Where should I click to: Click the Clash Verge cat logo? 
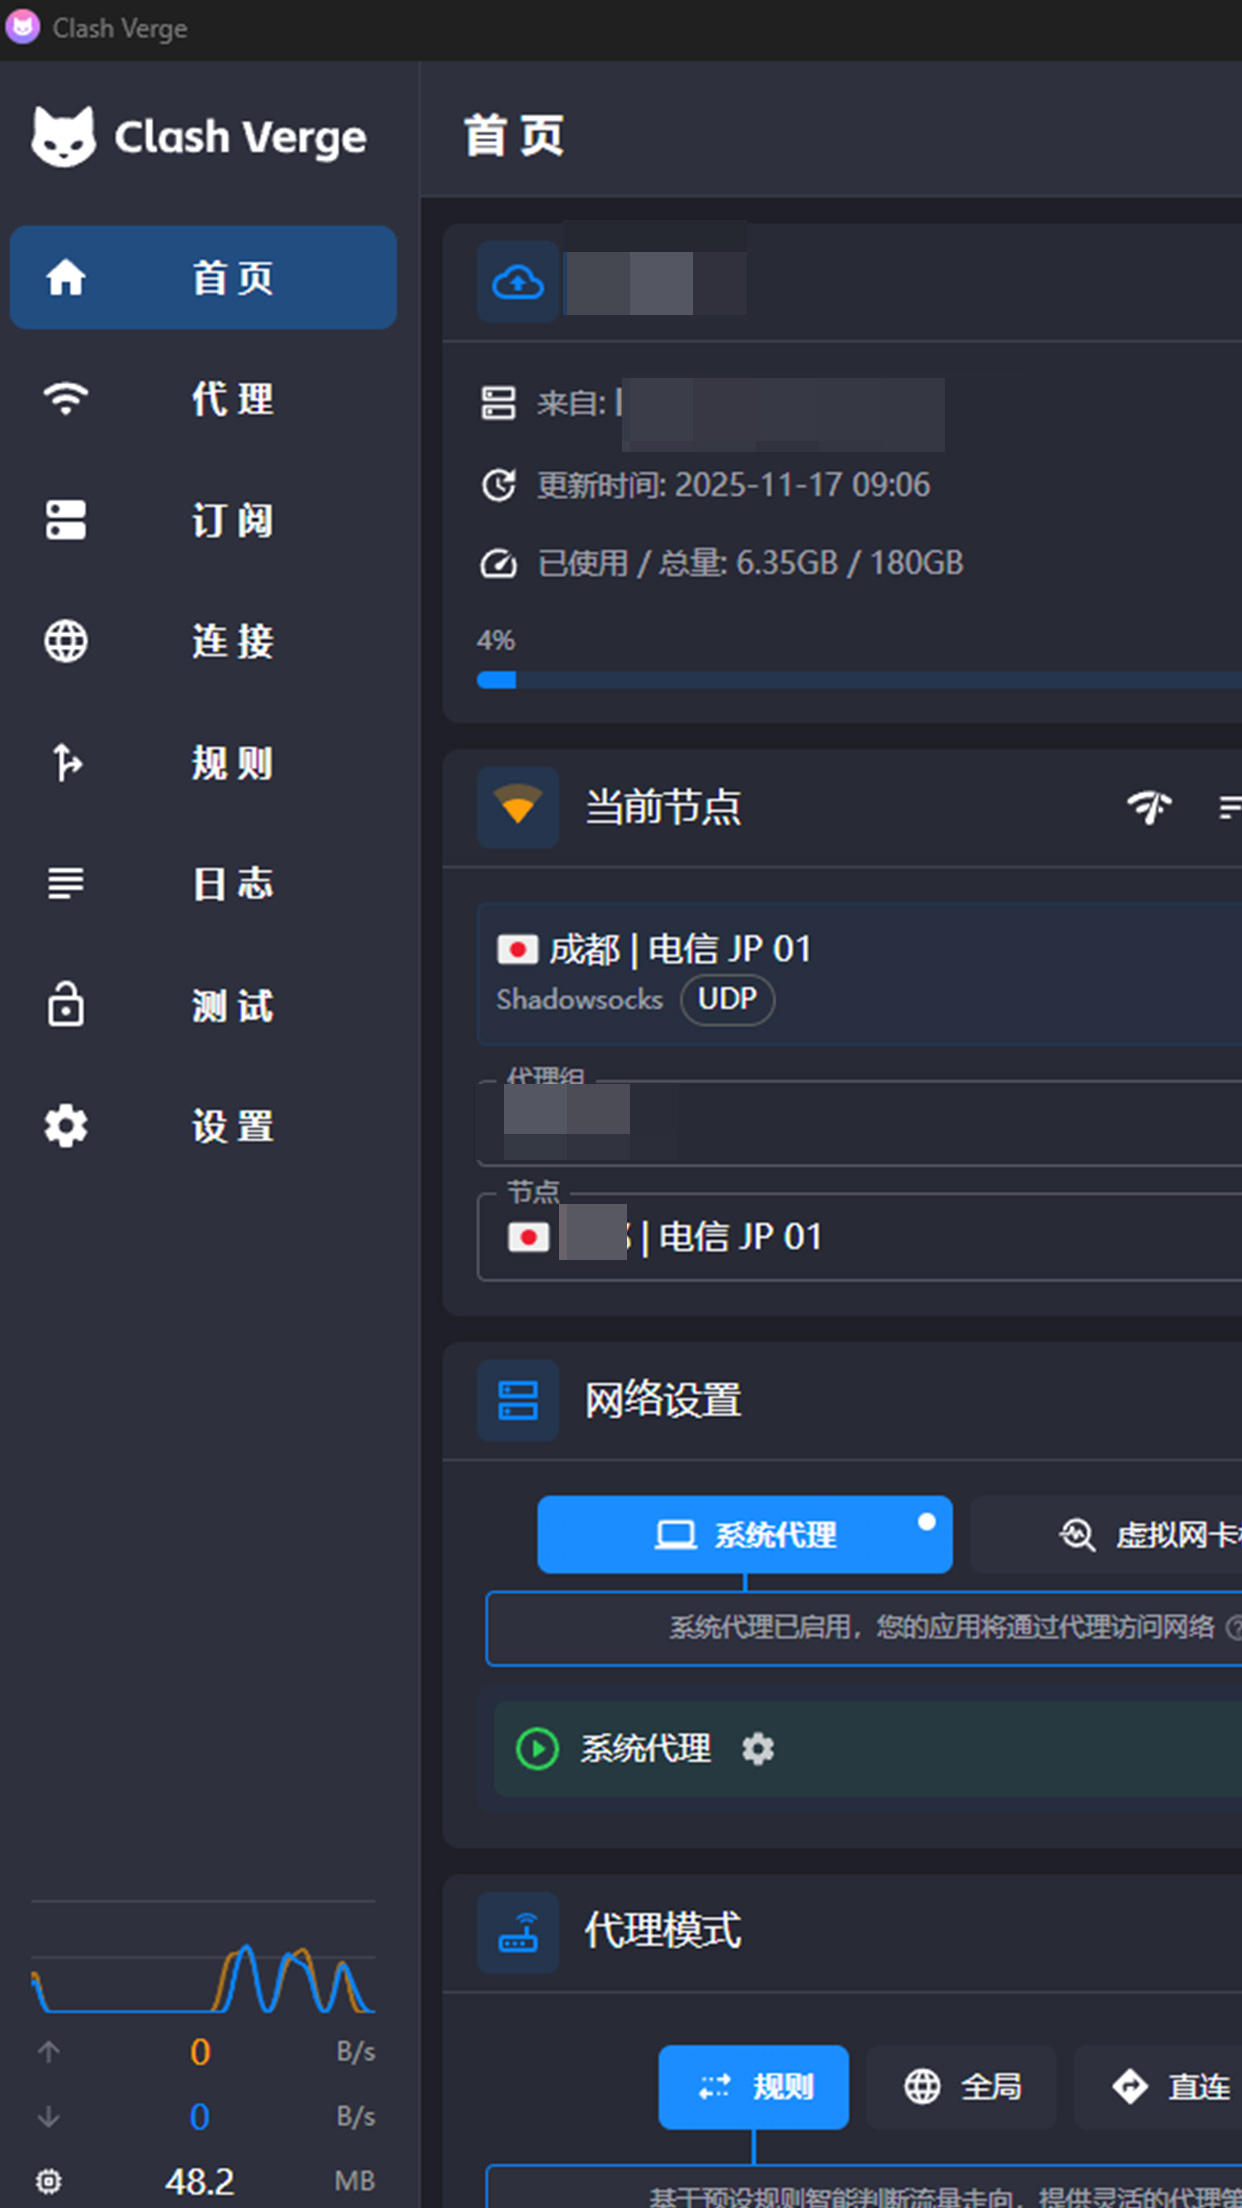click(x=64, y=136)
